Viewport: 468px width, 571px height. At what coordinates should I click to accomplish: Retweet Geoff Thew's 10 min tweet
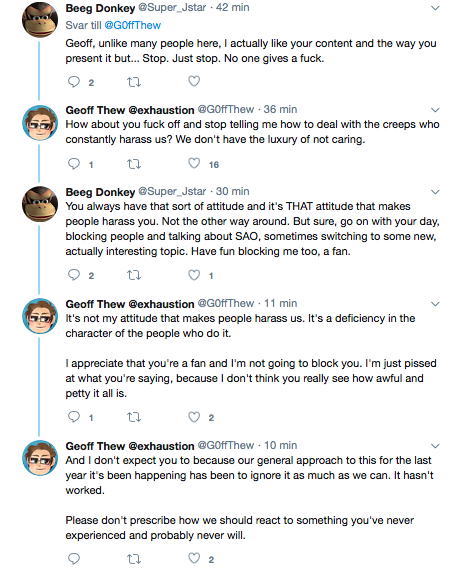click(134, 559)
